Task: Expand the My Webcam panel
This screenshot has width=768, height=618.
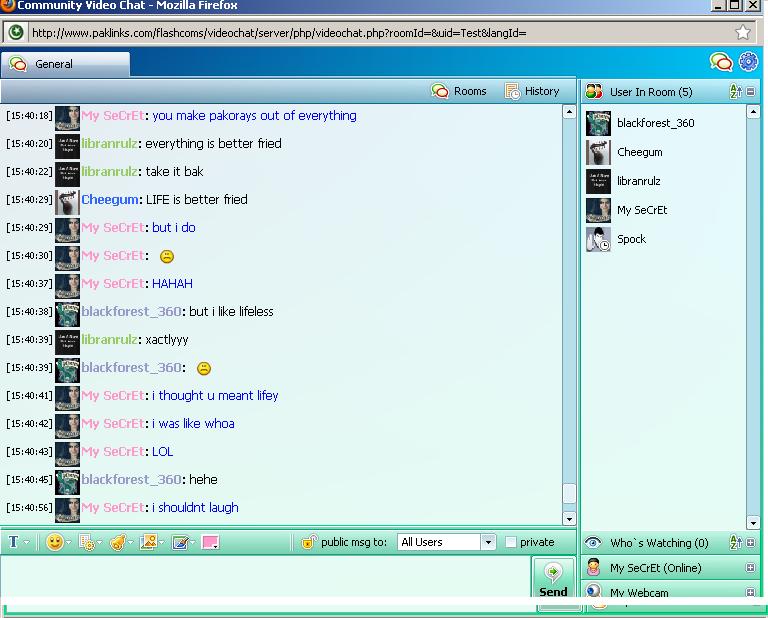Action: coord(751,593)
